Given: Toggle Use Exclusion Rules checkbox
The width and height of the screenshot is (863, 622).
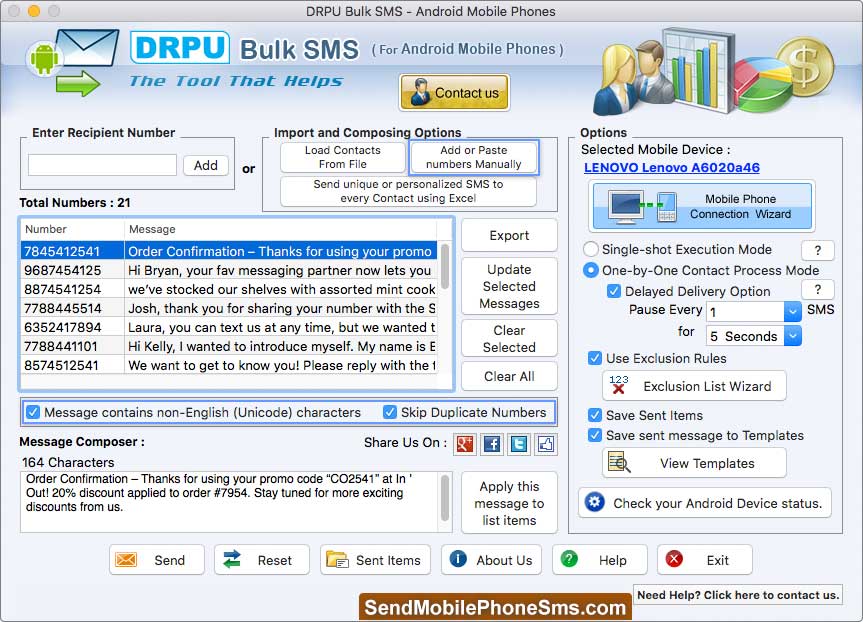Looking at the screenshot, I should (594, 358).
